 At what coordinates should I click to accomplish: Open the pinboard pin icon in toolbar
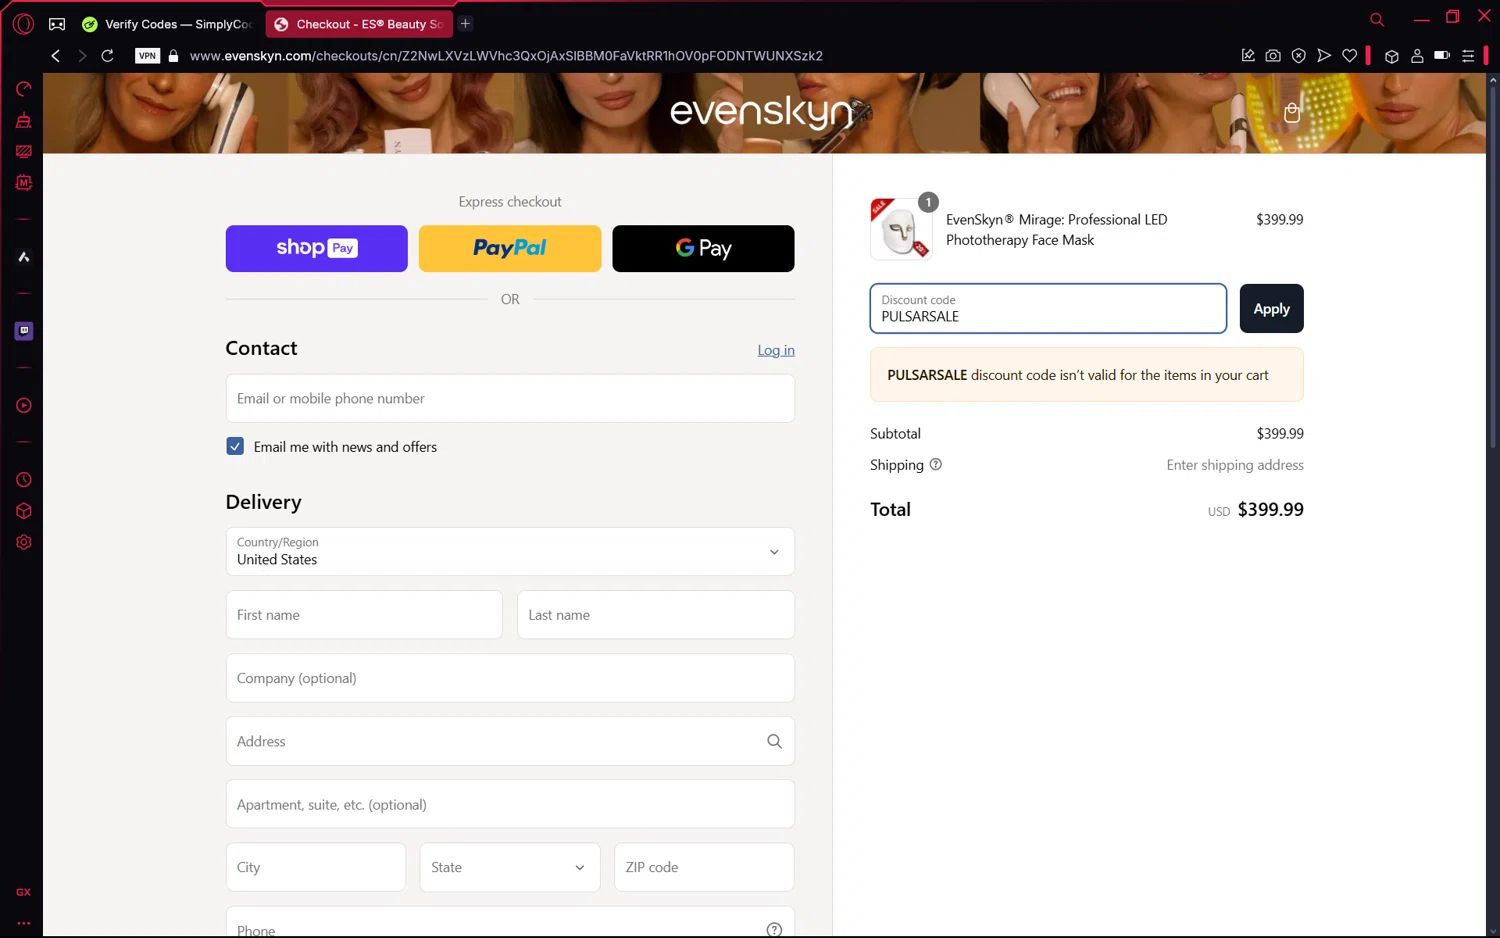[x=1248, y=56]
